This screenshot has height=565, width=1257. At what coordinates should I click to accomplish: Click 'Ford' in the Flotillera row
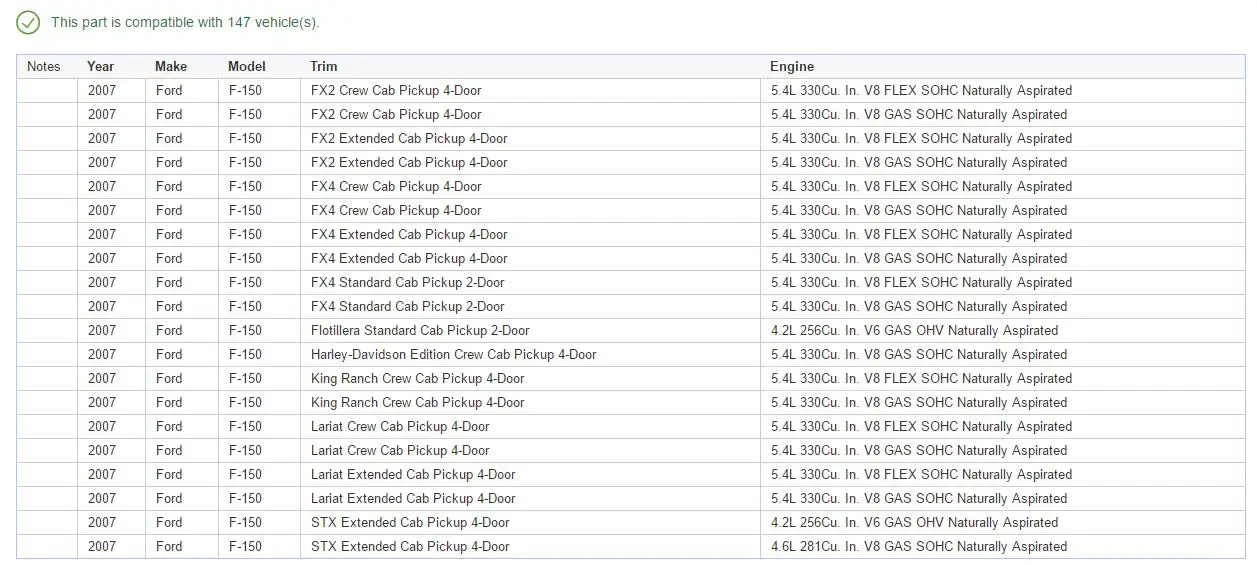coord(169,330)
